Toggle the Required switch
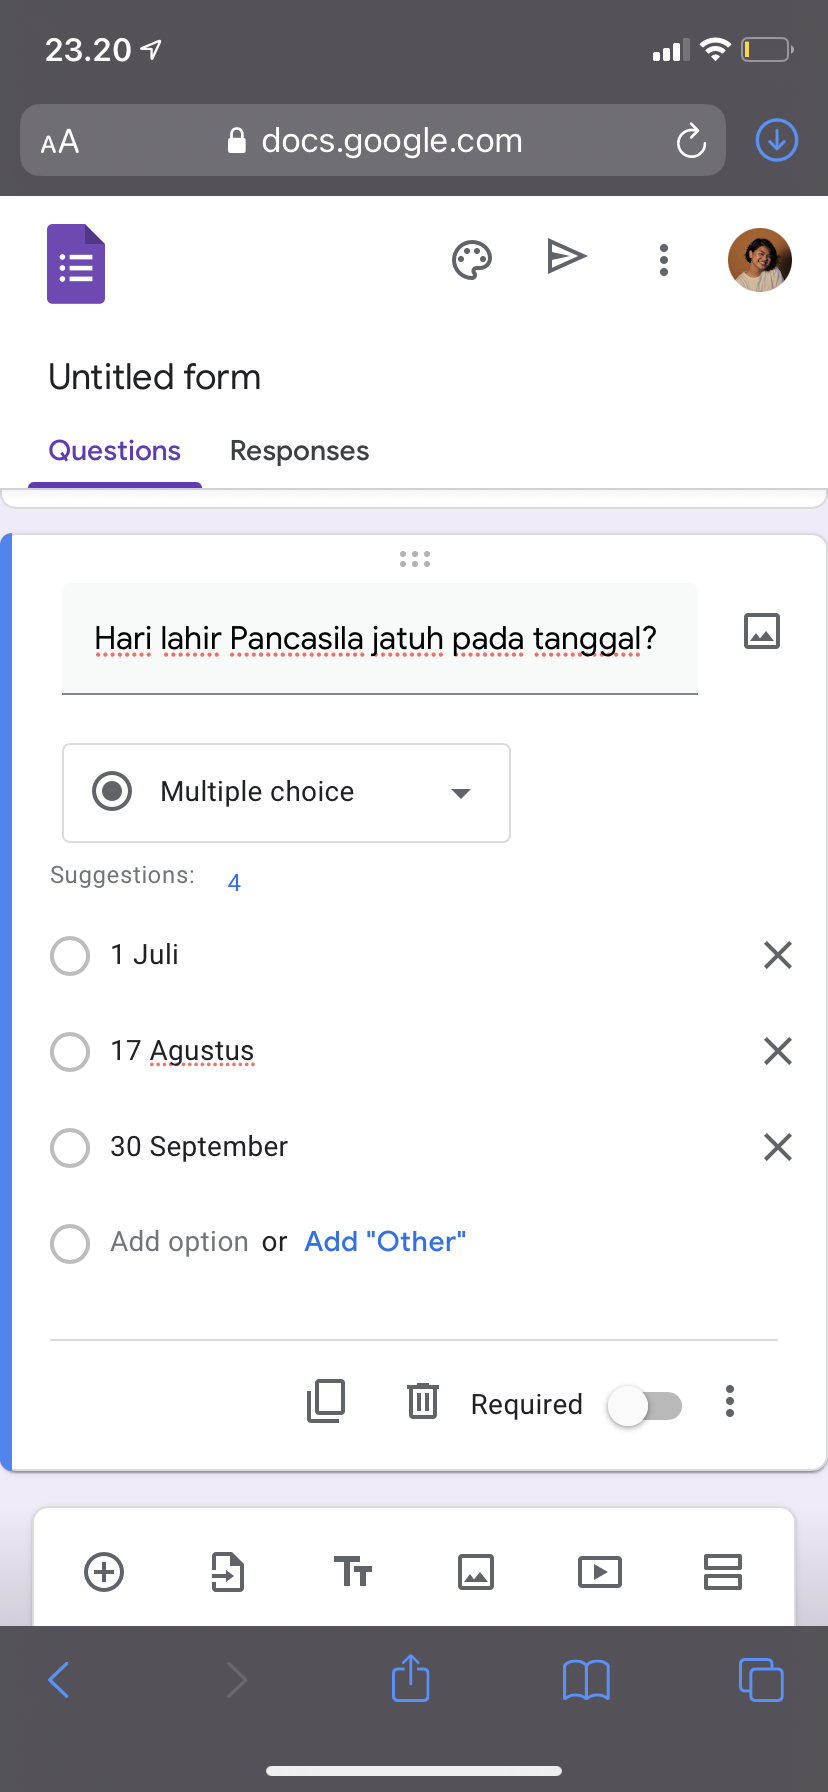The height and width of the screenshot is (1792, 828). (645, 1405)
